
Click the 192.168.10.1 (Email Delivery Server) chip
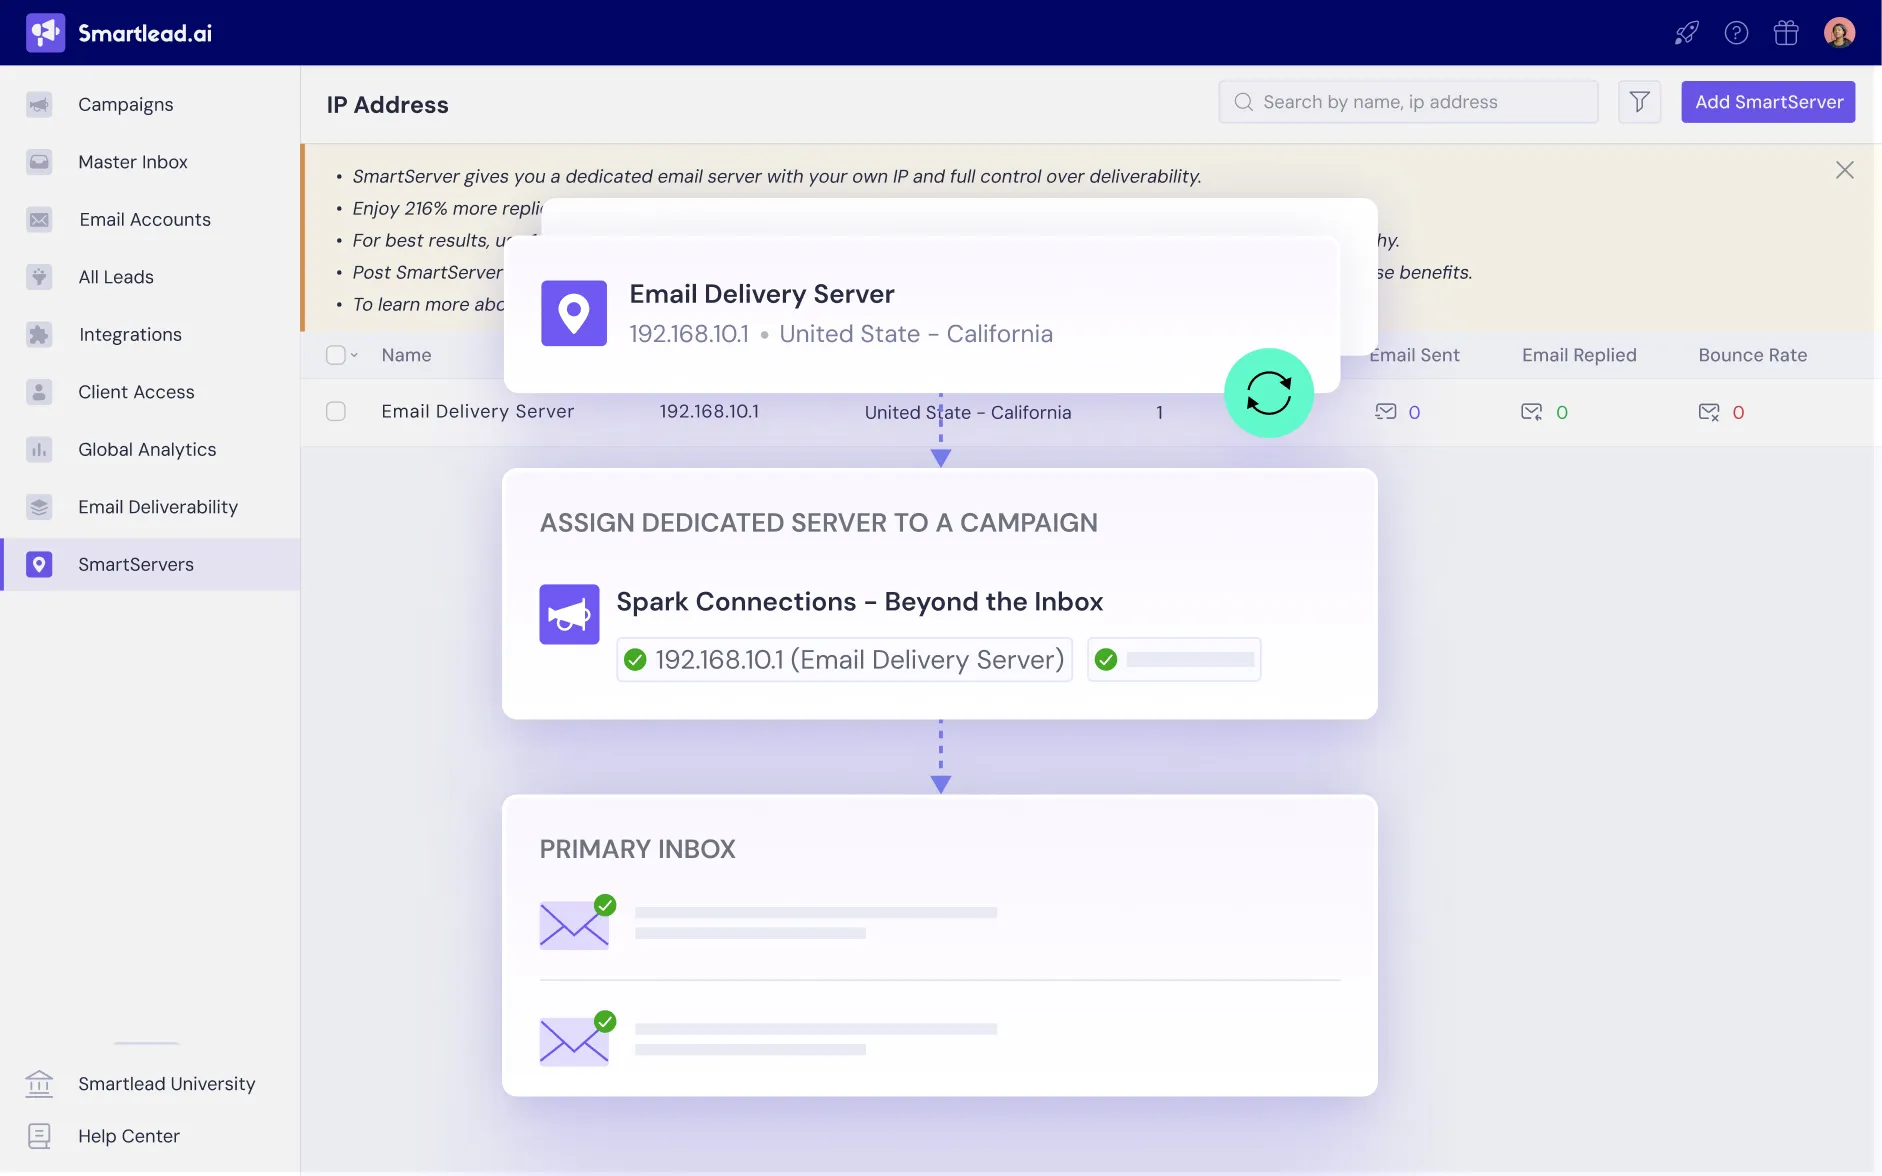pos(845,660)
